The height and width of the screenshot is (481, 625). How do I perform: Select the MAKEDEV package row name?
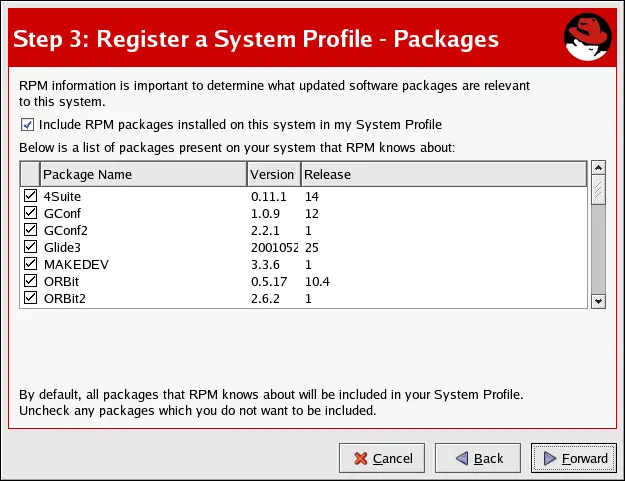coord(74,264)
